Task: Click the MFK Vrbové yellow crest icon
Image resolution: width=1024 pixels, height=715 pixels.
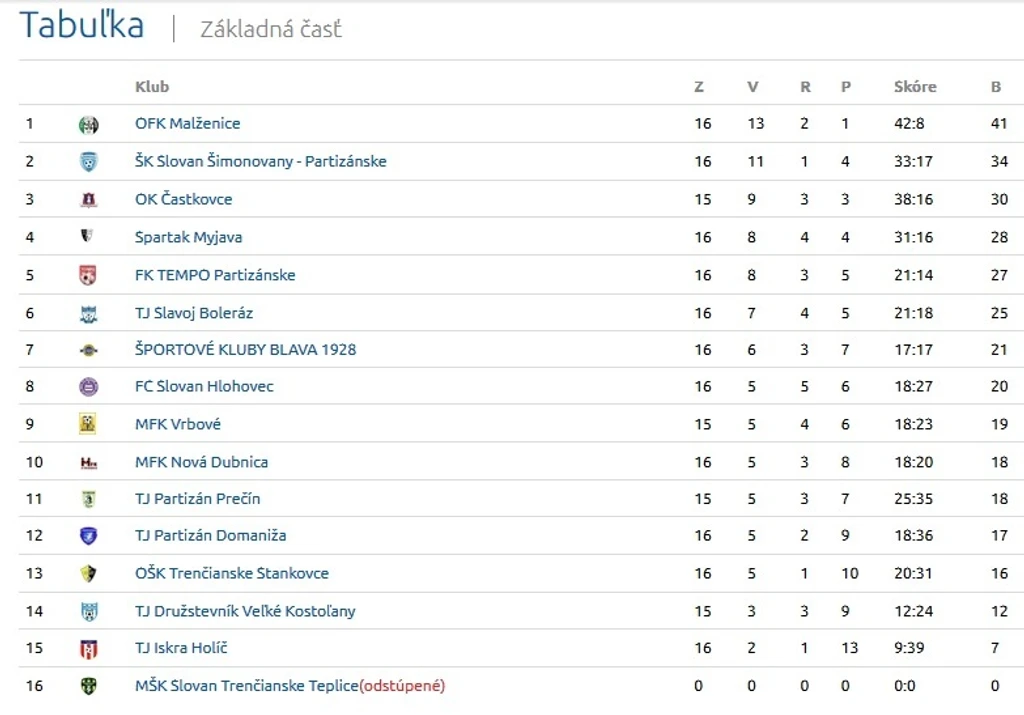Action: click(x=88, y=424)
